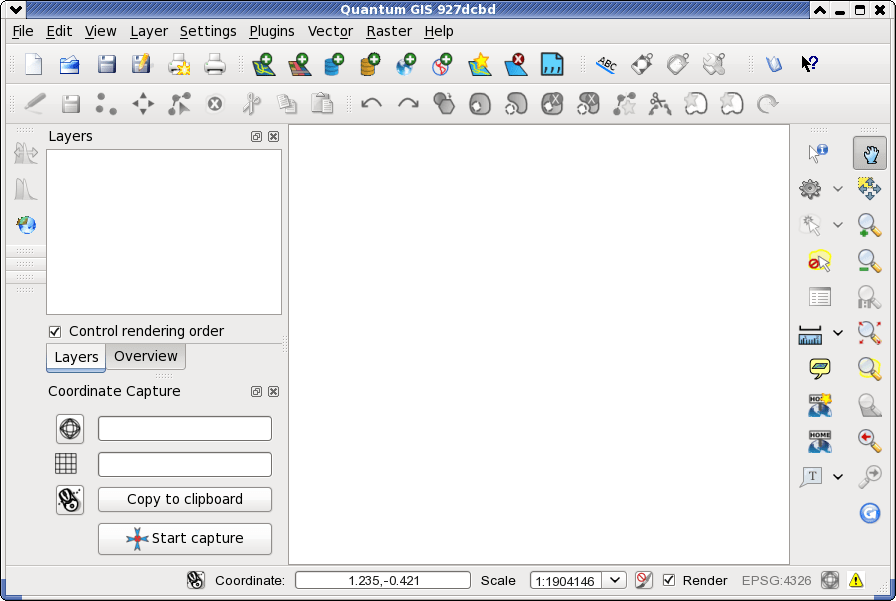Screen dimensions: 896x601
Task: Click the Add Raster Layer icon
Action: [x=299, y=64]
